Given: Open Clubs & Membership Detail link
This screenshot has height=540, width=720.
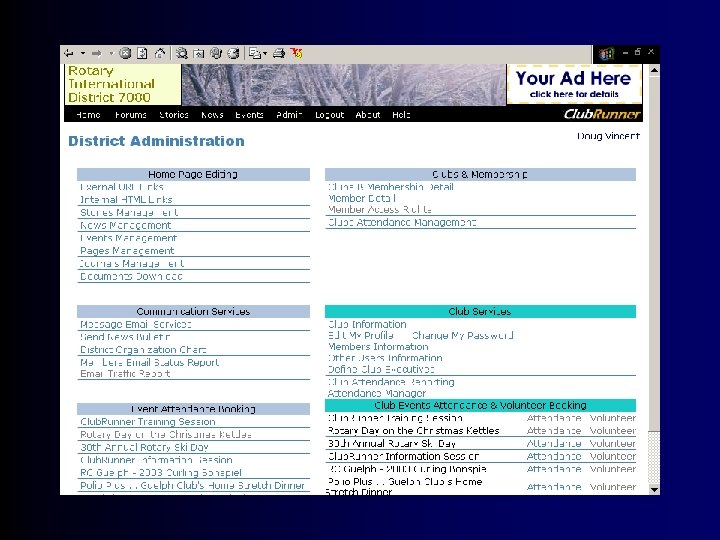Looking at the screenshot, I should 391,187.
